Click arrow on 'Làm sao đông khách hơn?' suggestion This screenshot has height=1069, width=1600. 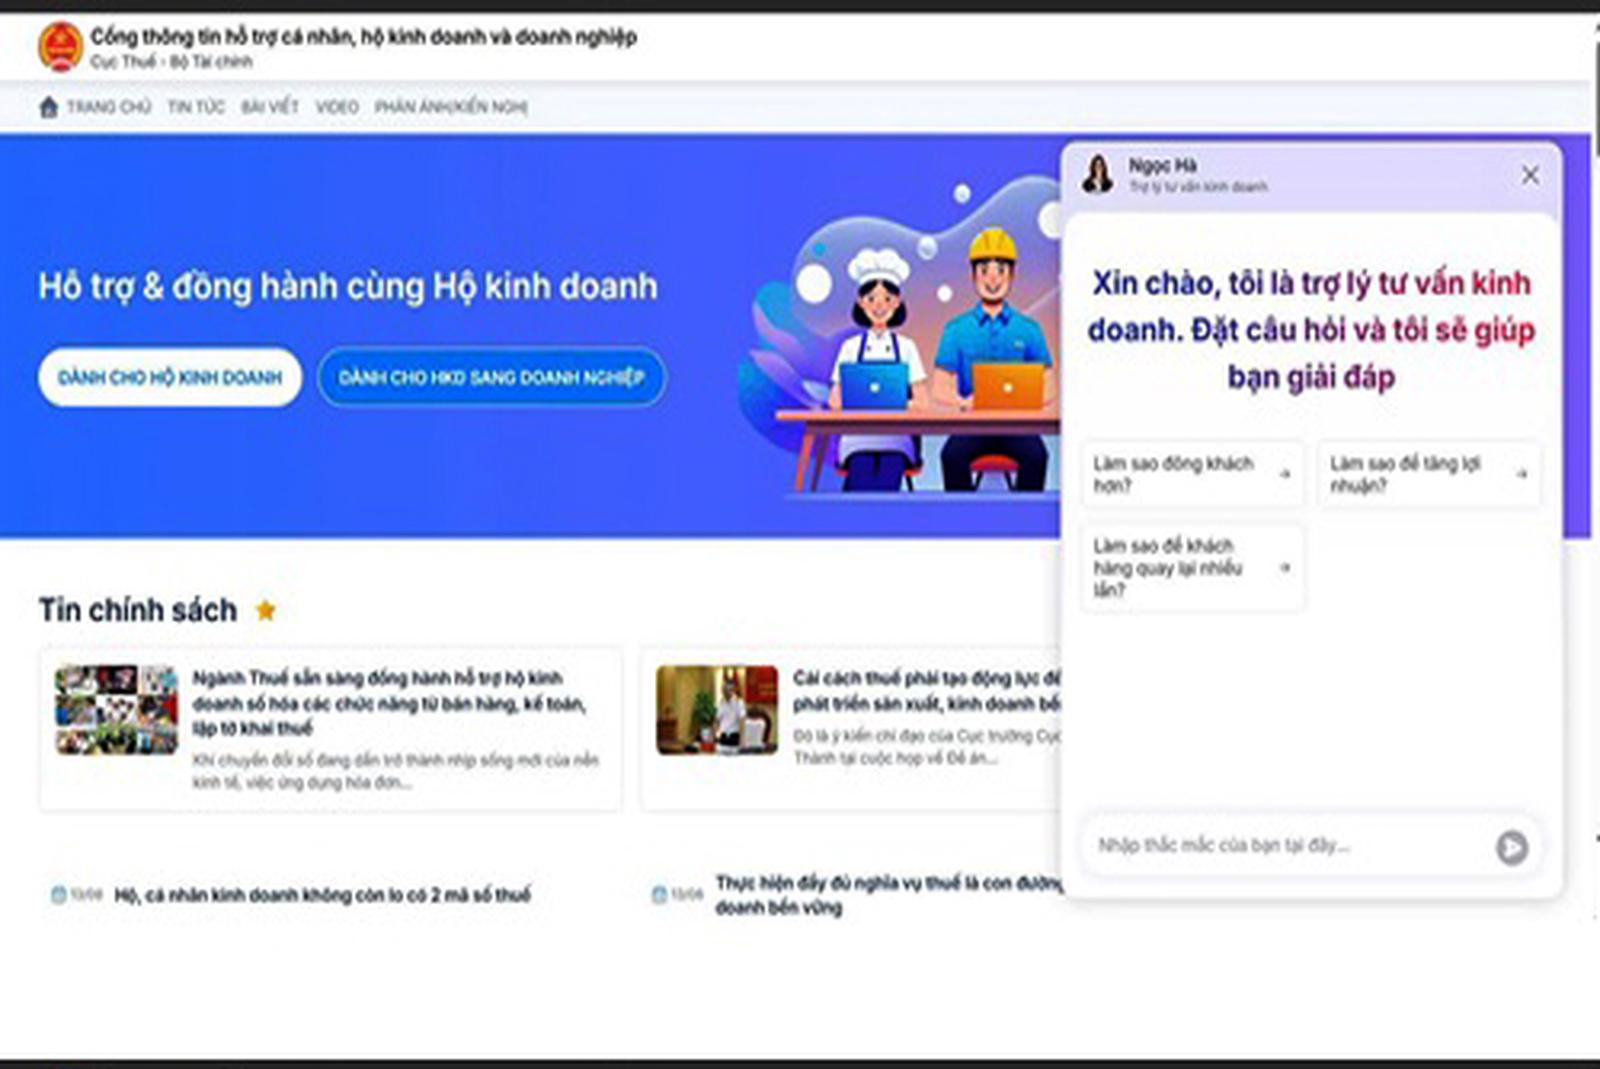coord(1285,474)
